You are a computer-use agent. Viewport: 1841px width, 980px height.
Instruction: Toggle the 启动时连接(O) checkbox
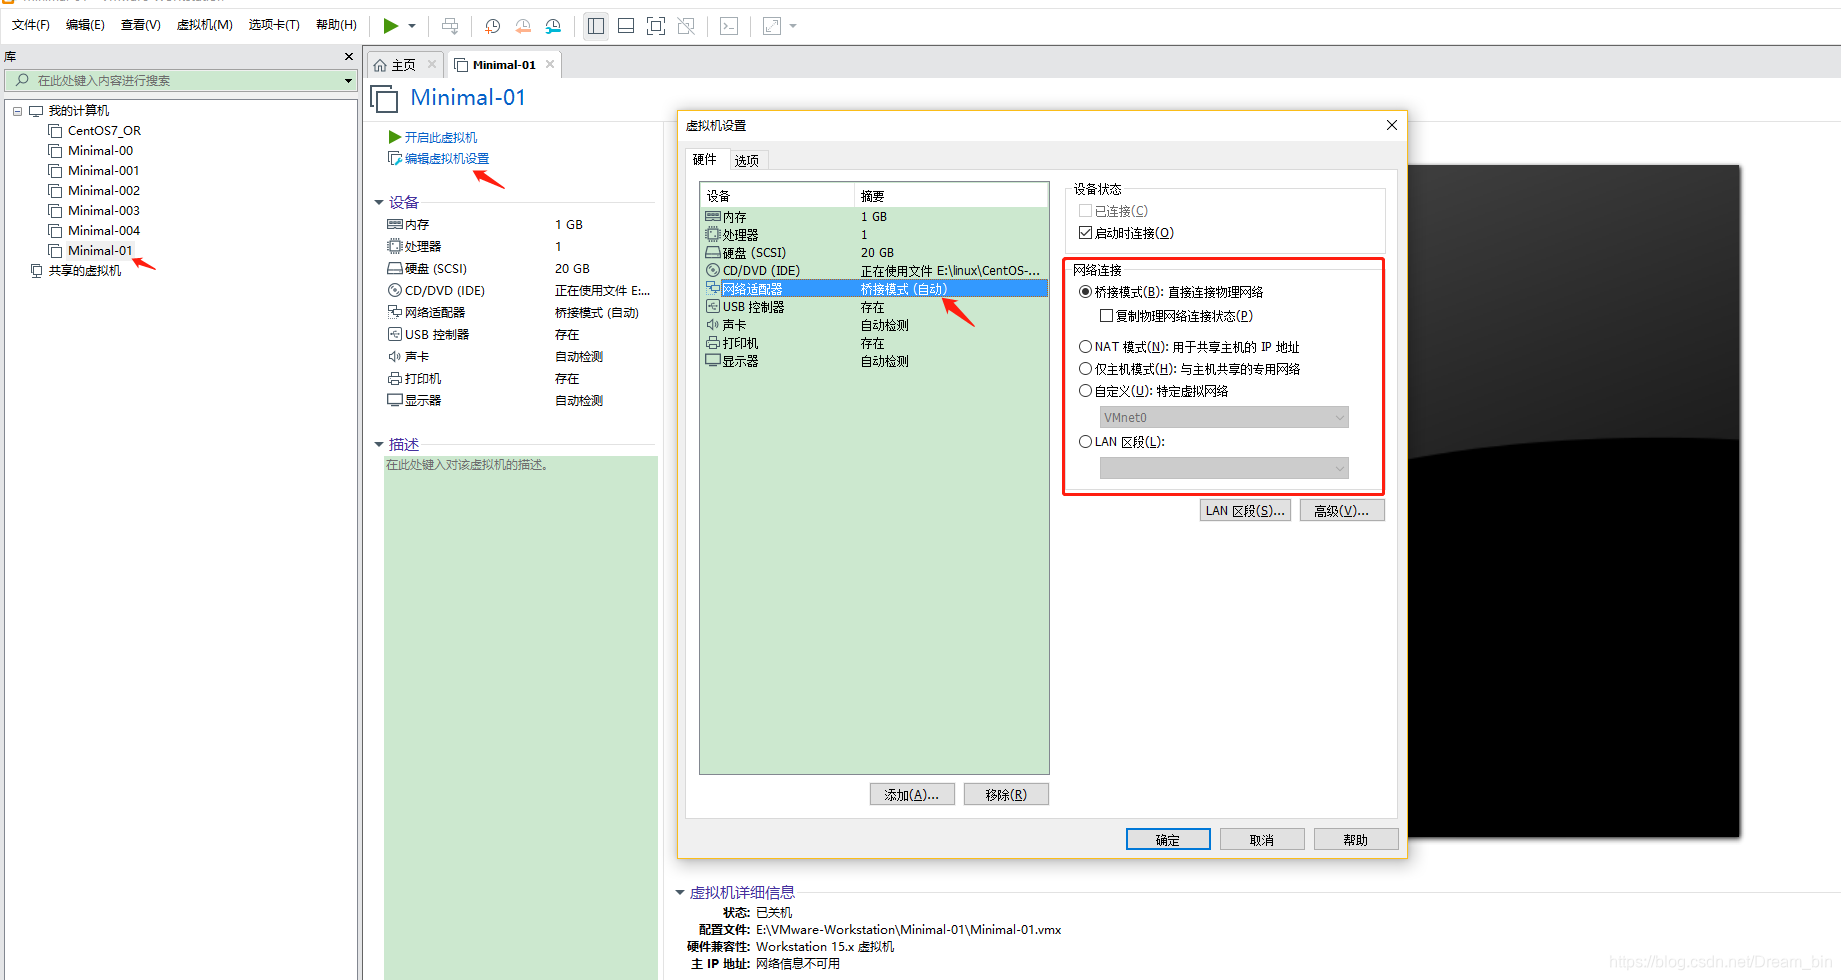[1085, 233]
